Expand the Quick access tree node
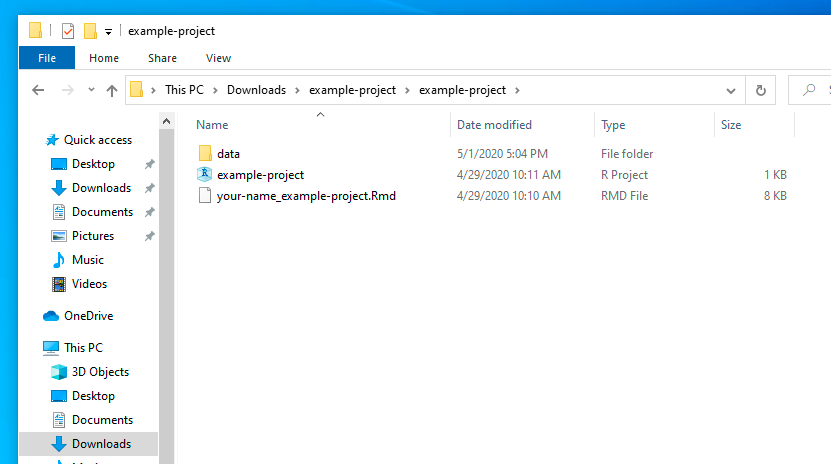 coord(34,140)
